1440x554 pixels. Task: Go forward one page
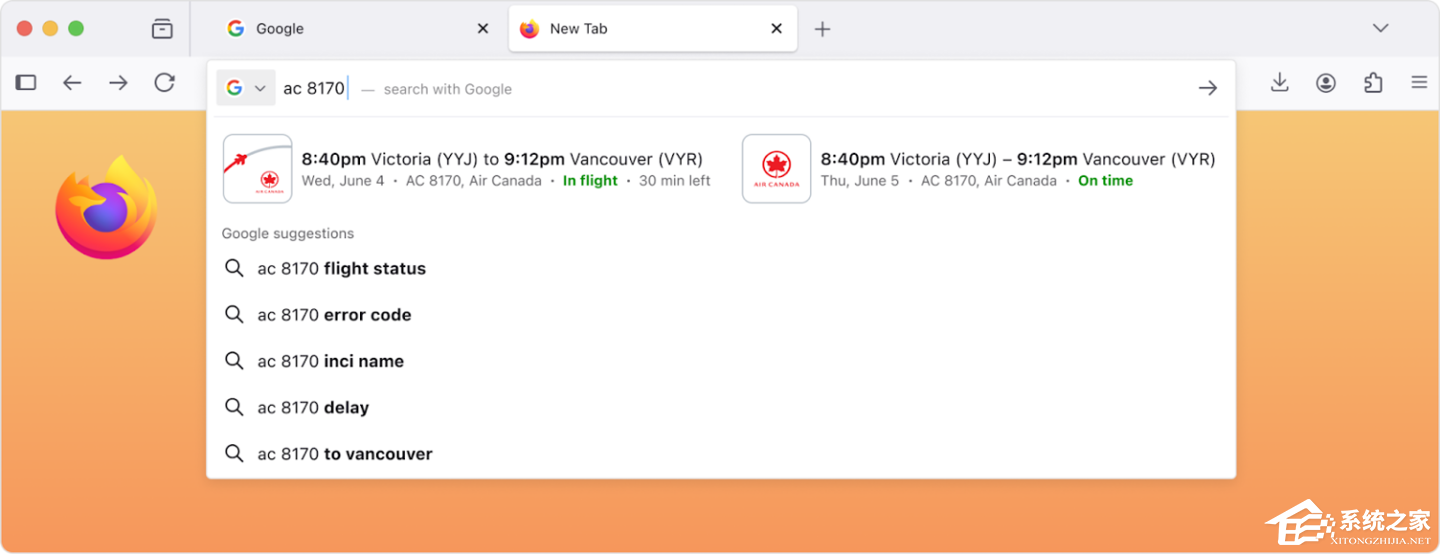(118, 83)
